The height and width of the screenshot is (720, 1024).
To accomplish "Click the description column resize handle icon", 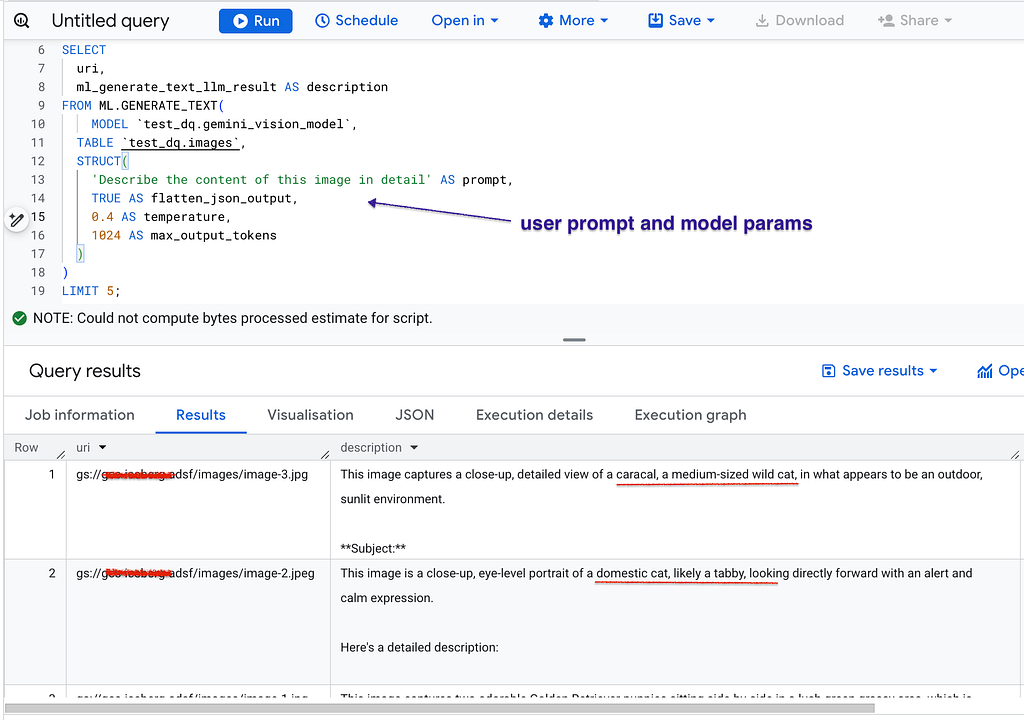I will 1015,454.
